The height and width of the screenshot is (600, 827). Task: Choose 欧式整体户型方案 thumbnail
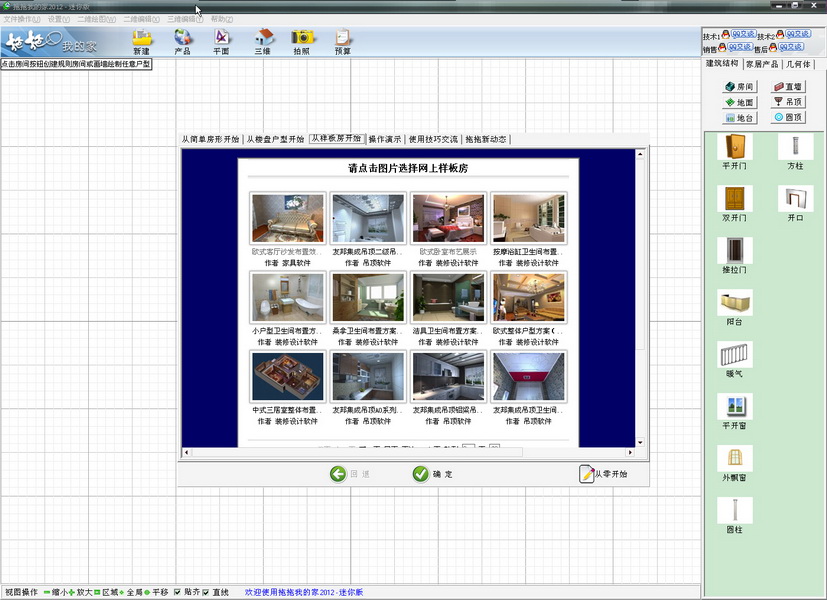pos(529,297)
